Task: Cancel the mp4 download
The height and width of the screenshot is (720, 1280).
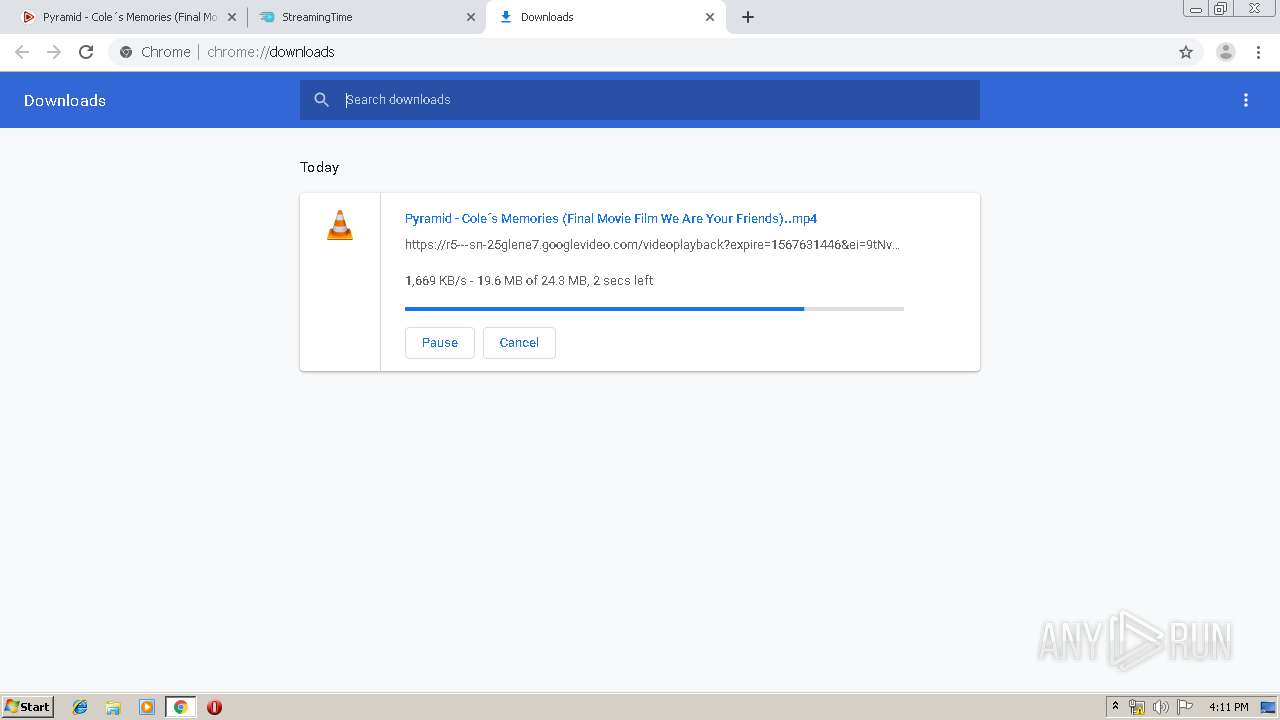Action: [x=519, y=342]
